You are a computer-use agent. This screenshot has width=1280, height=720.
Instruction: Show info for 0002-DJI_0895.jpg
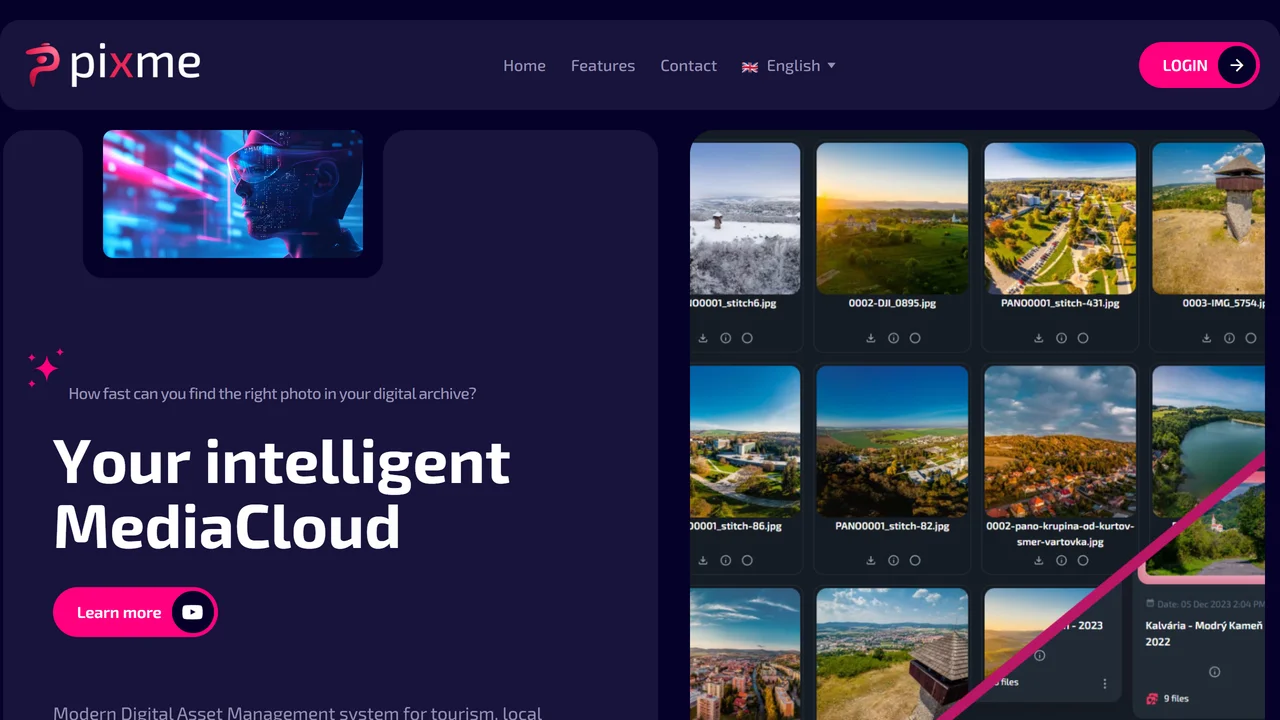click(x=893, y=338)
